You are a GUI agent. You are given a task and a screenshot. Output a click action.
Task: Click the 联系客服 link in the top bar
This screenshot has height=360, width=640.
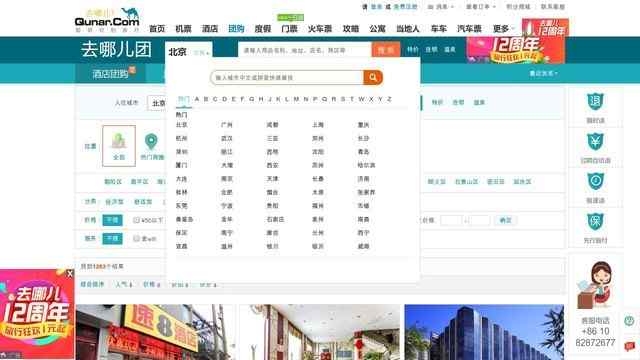553,7
